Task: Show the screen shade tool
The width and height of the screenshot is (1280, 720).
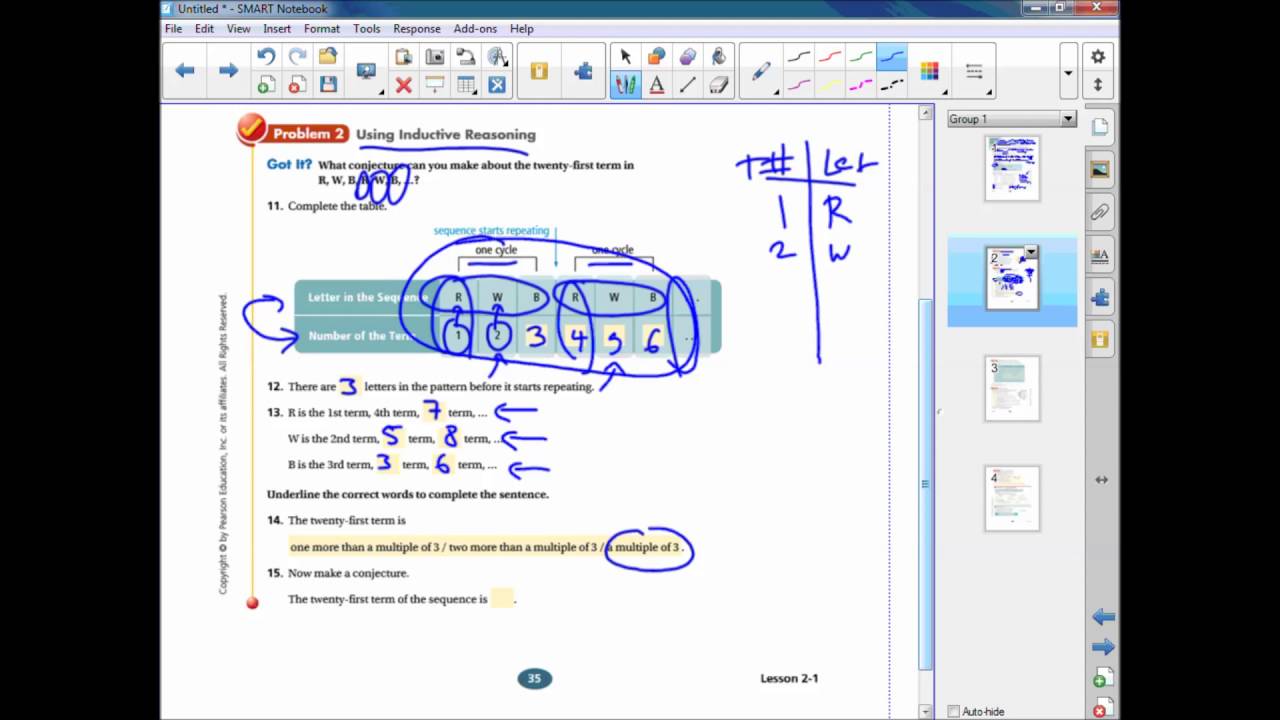Action: coord(435,86)
